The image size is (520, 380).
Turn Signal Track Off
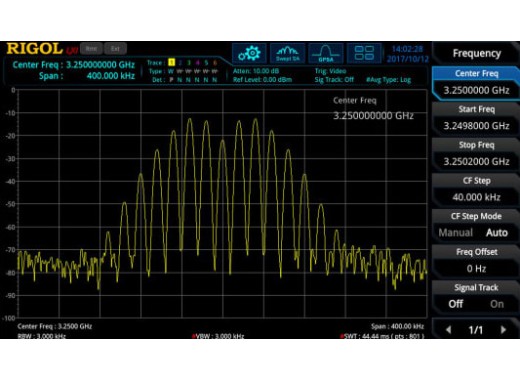(x=455, y=304)
